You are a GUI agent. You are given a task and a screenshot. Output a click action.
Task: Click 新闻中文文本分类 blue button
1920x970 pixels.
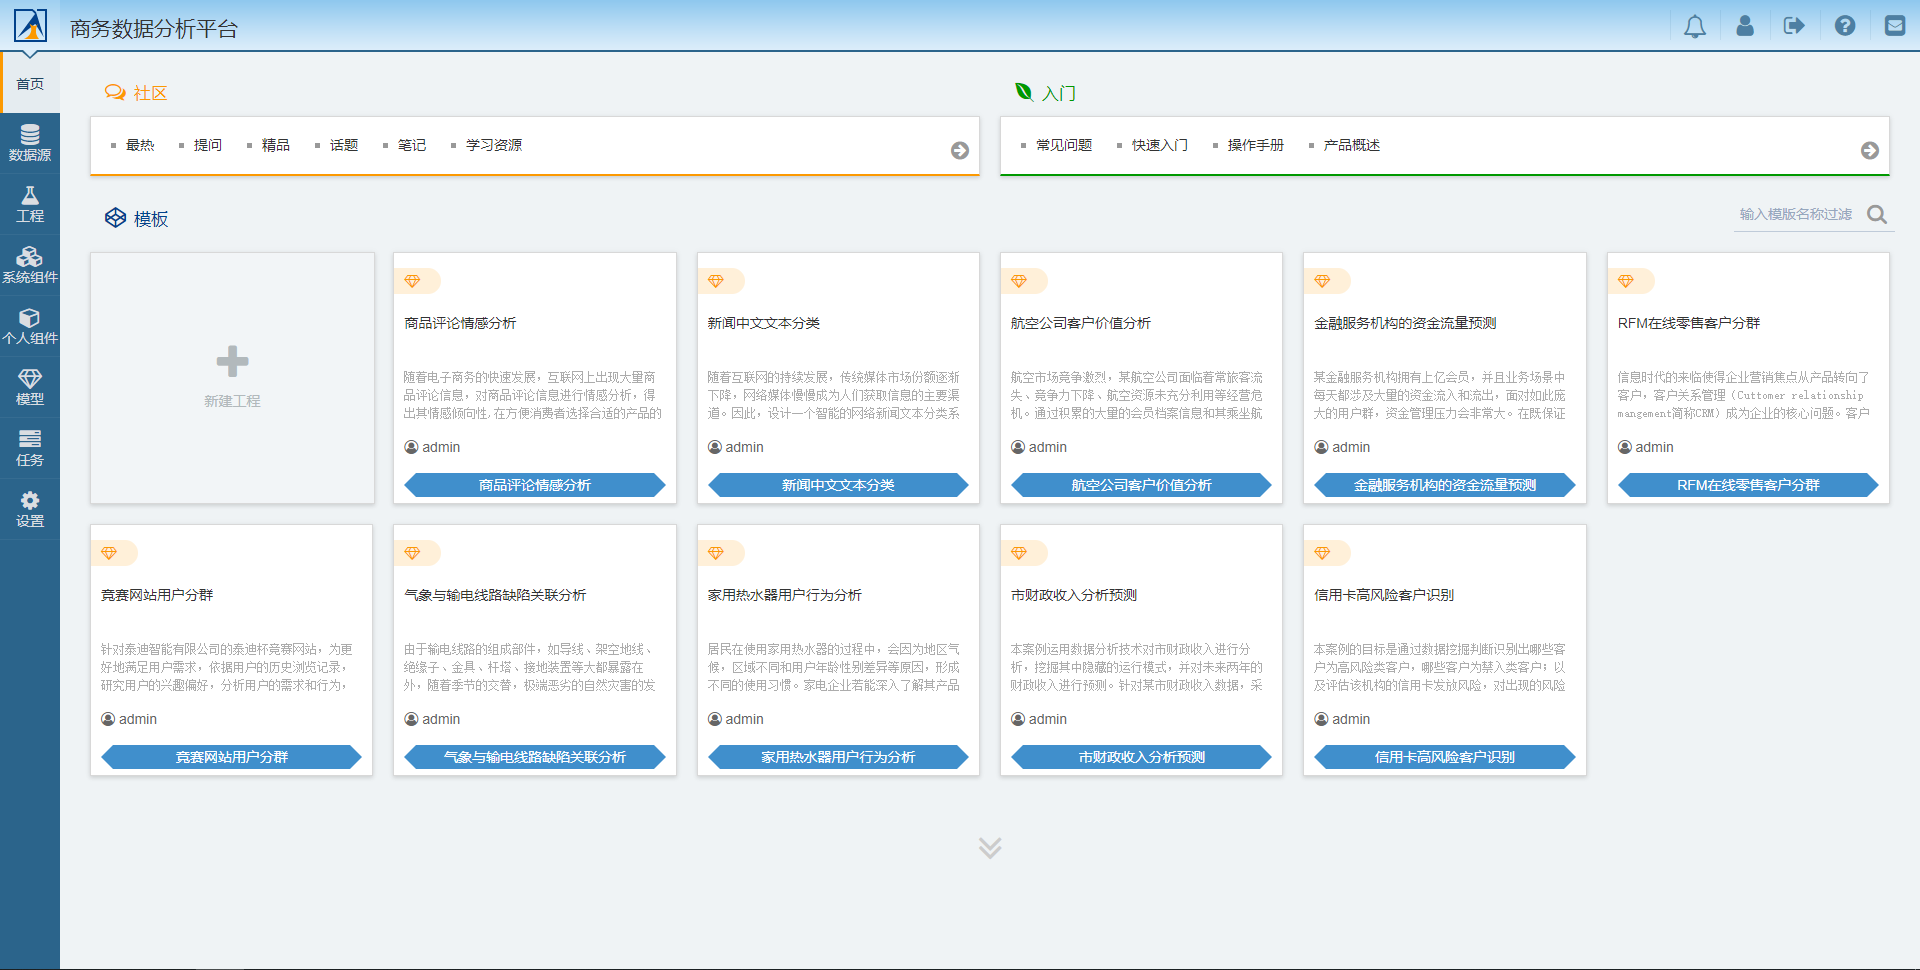[838, 485]
